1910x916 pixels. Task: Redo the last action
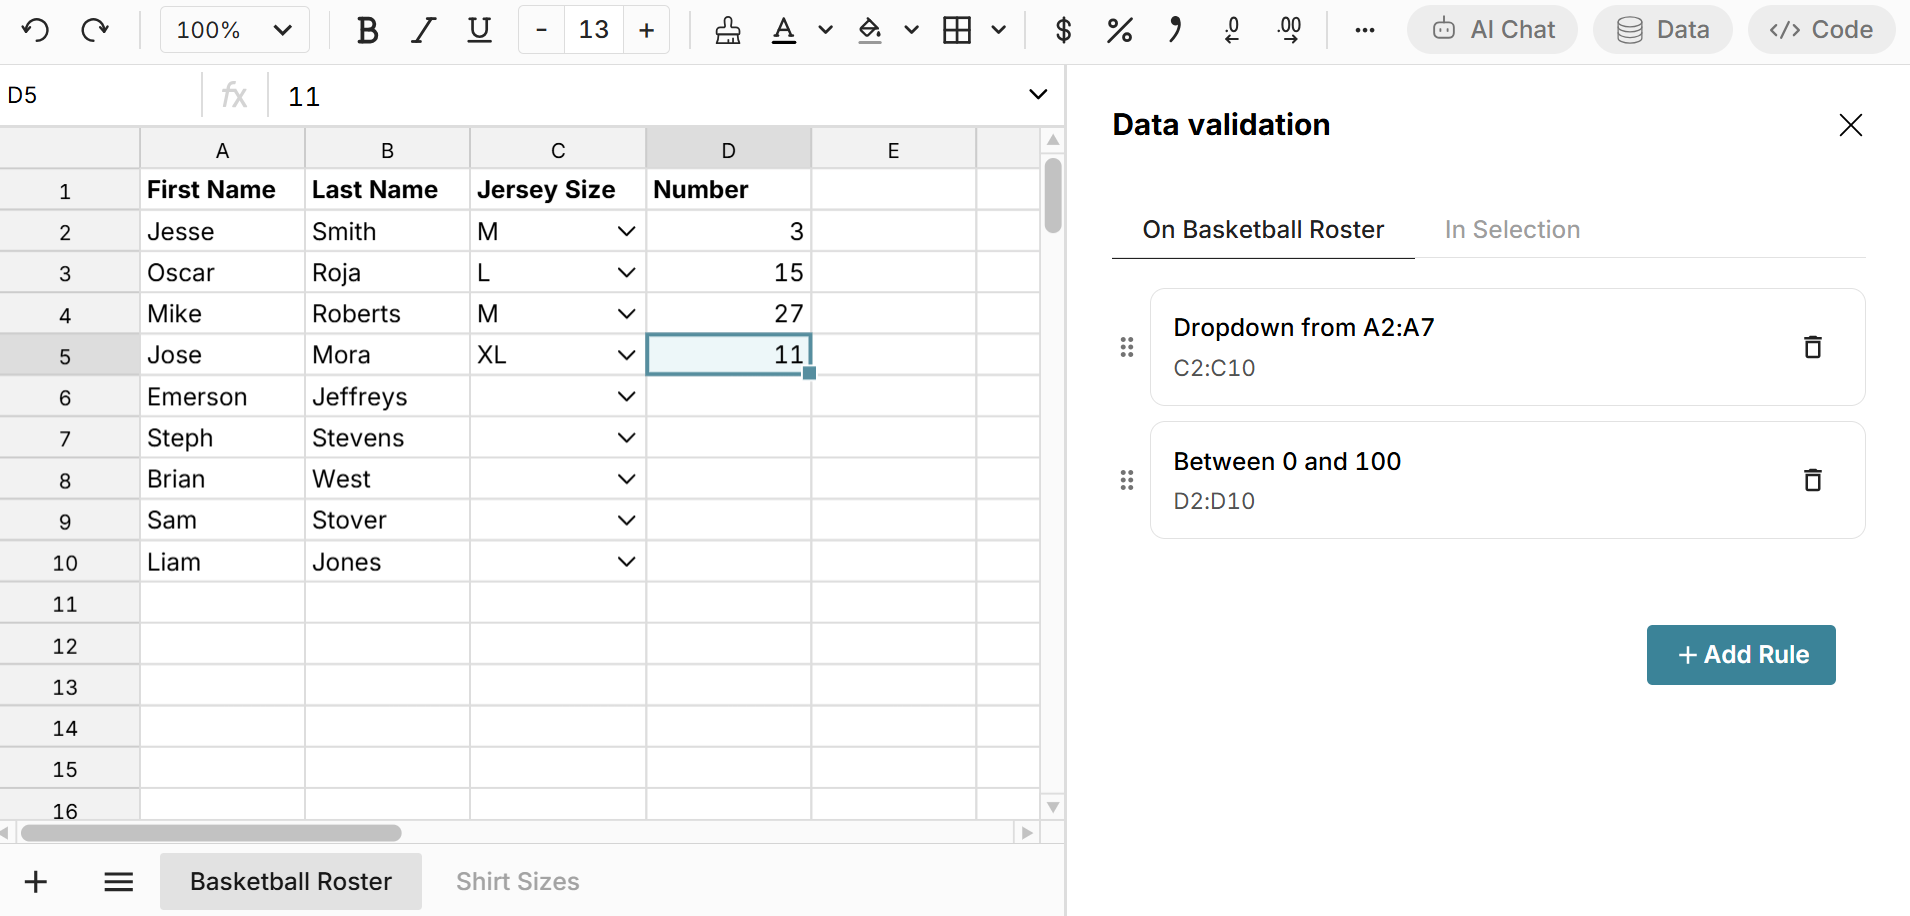[x=96, y=30]
